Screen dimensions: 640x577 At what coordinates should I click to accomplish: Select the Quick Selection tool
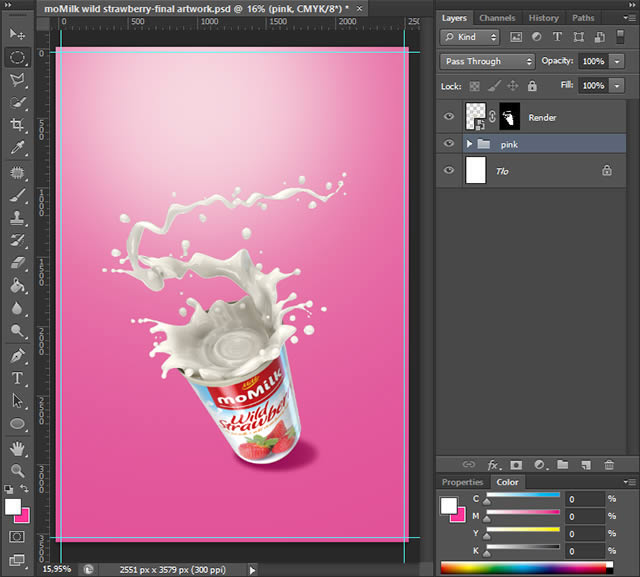tap(17, 102)
